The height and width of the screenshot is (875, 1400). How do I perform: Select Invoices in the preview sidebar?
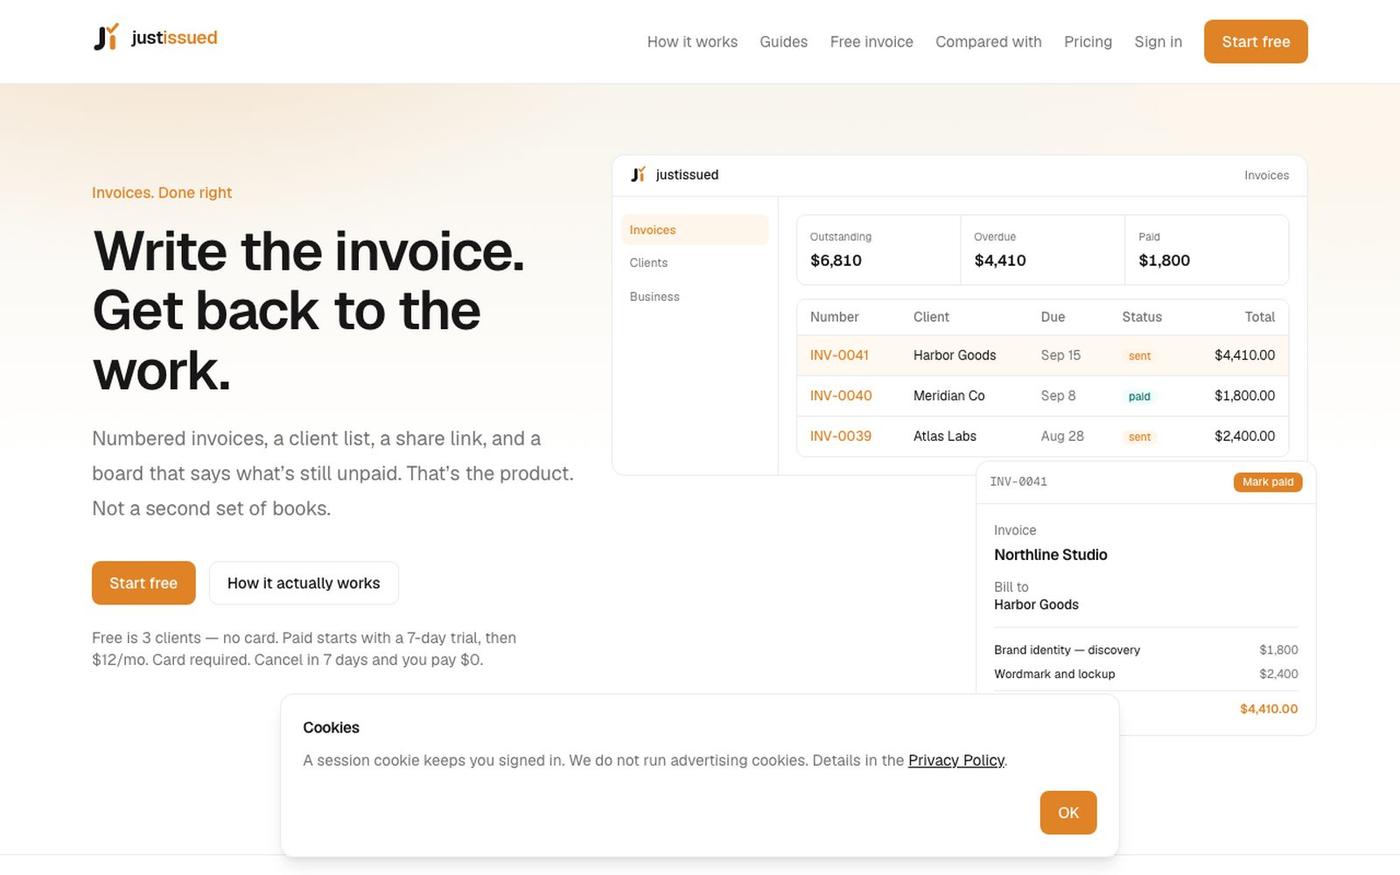[x=695, y=230]
